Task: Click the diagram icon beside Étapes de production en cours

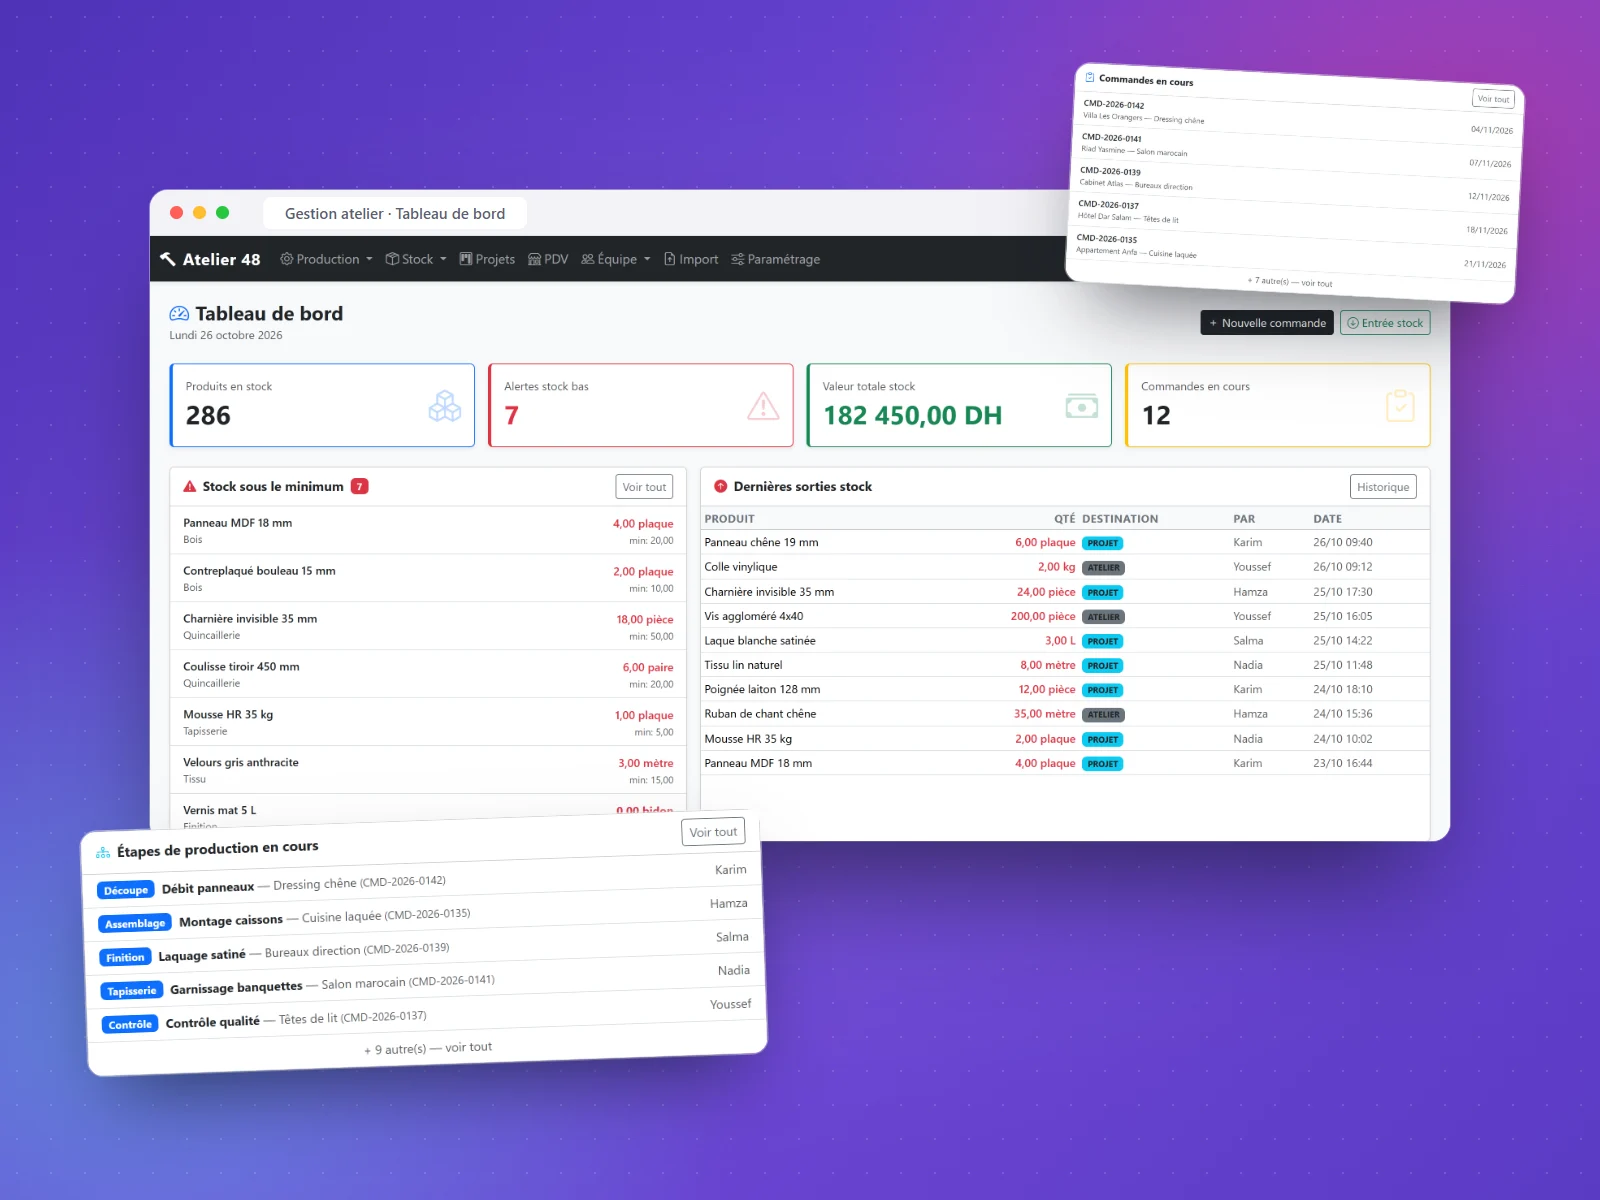Action: pyautogui.click(x=103, y=853)
